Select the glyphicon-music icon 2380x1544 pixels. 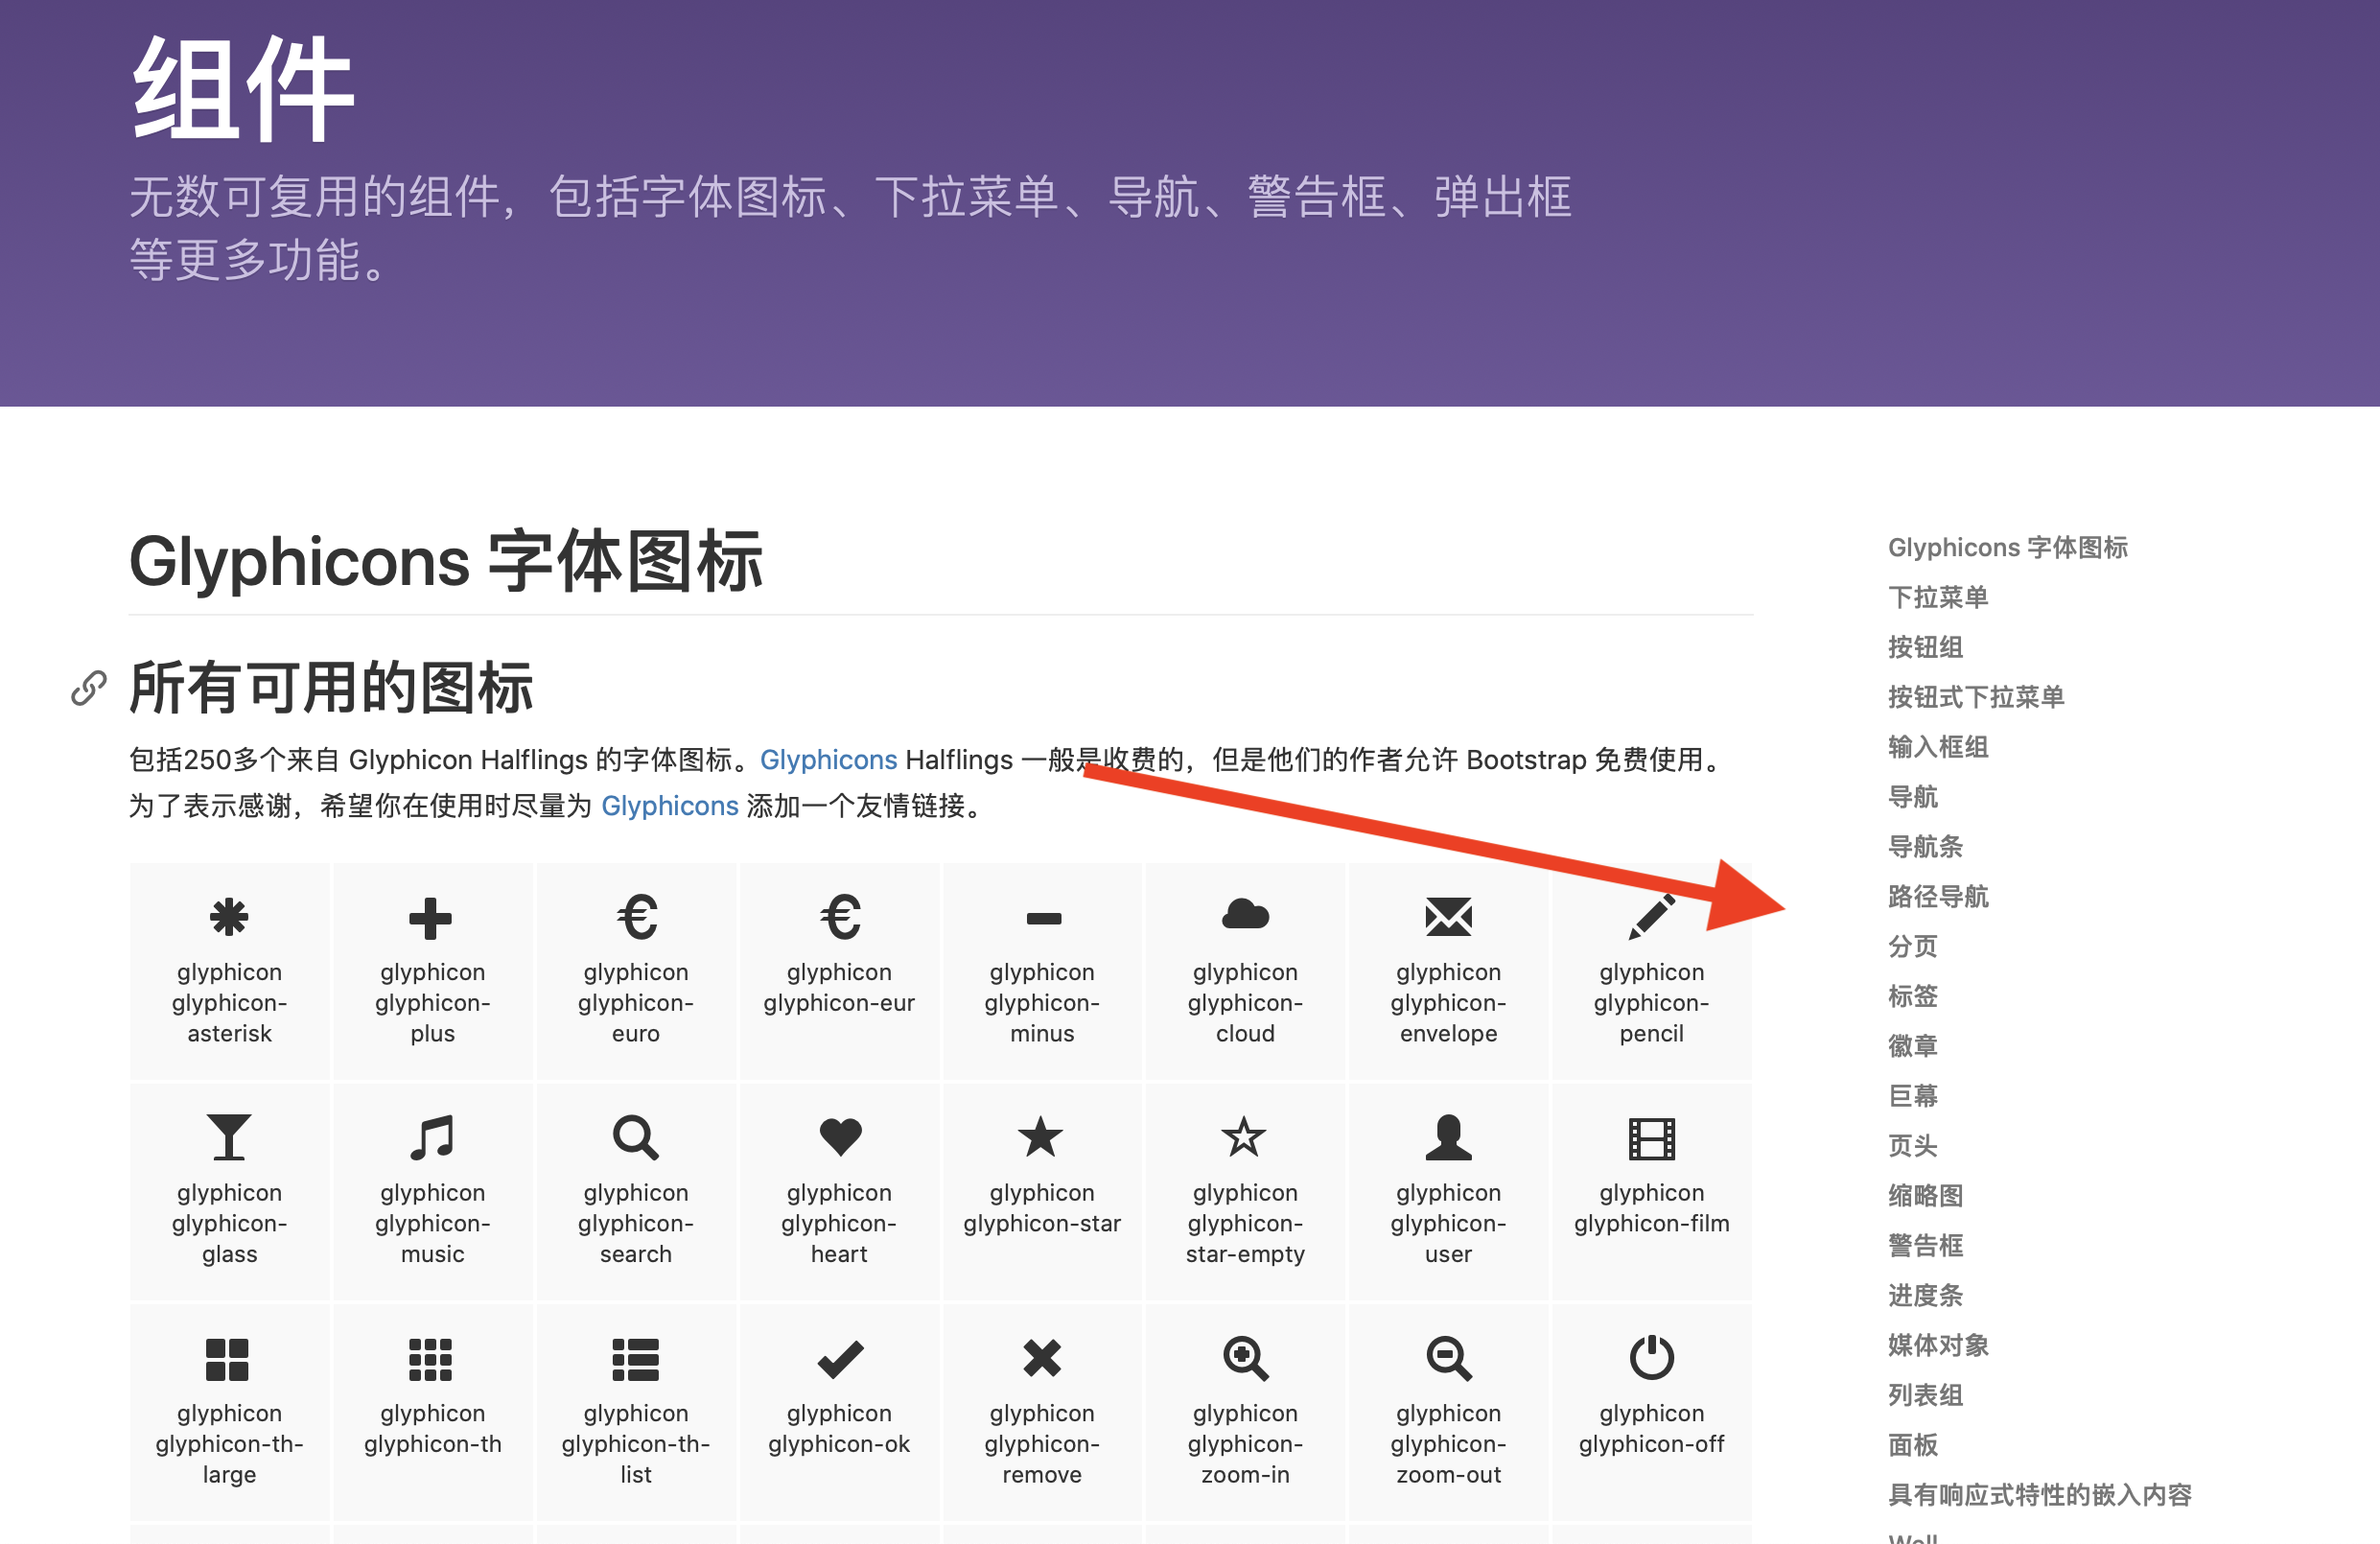(x=432, y=1137)
